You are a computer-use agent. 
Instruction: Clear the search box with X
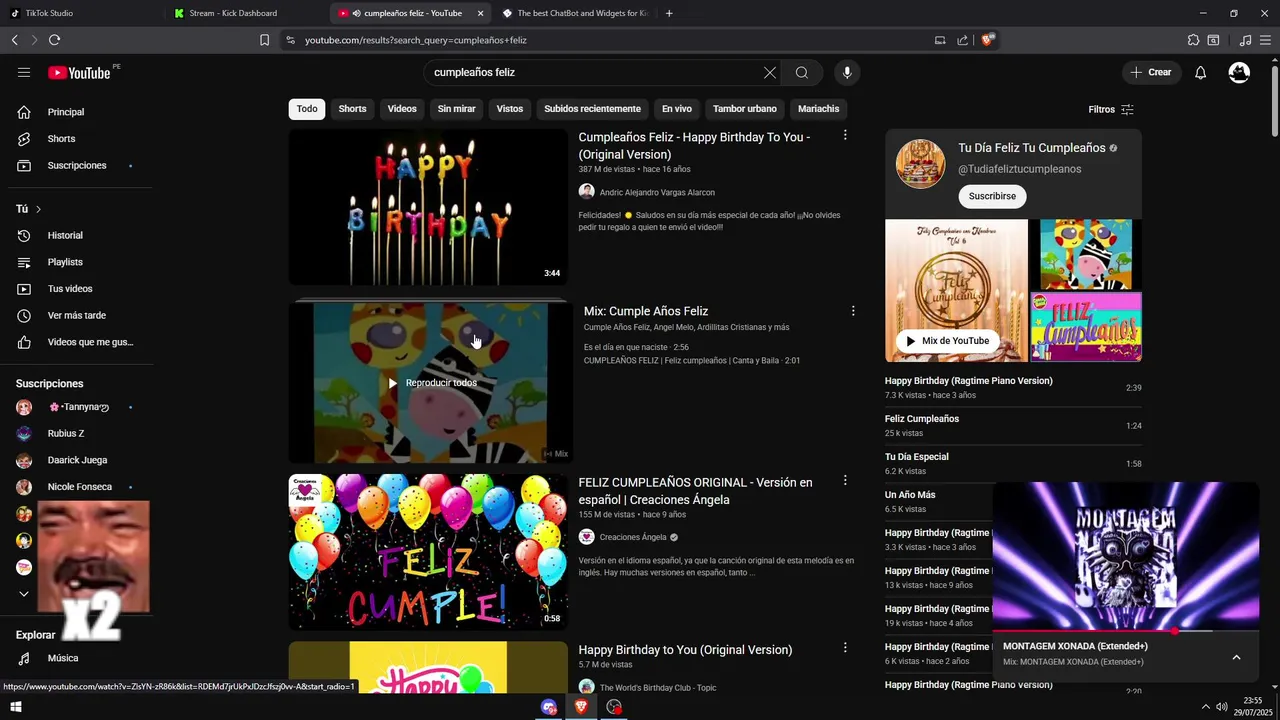pyautogui.click(x=770, y=72)
